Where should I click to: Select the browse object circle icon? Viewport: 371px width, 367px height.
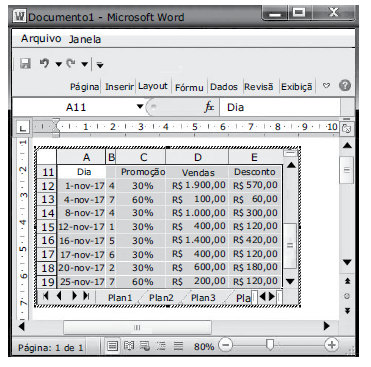click(347, 296)
